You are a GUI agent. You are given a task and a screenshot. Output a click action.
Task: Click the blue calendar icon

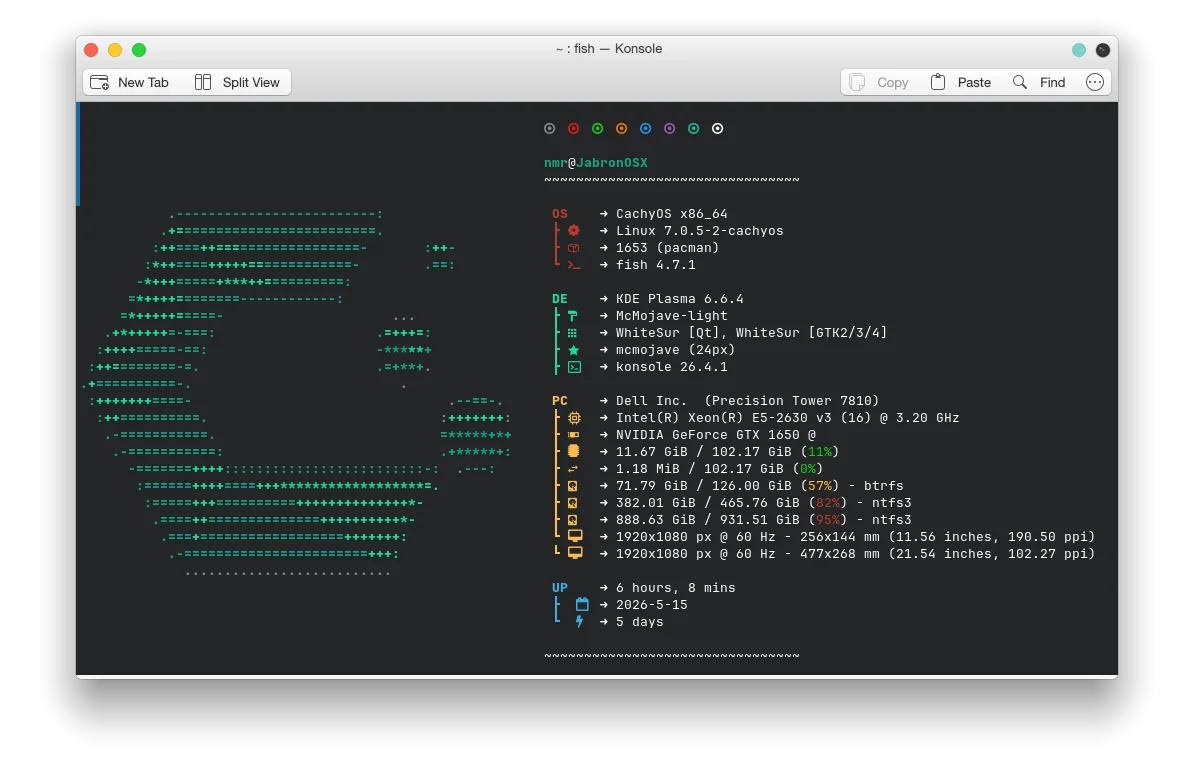point(582,604)
